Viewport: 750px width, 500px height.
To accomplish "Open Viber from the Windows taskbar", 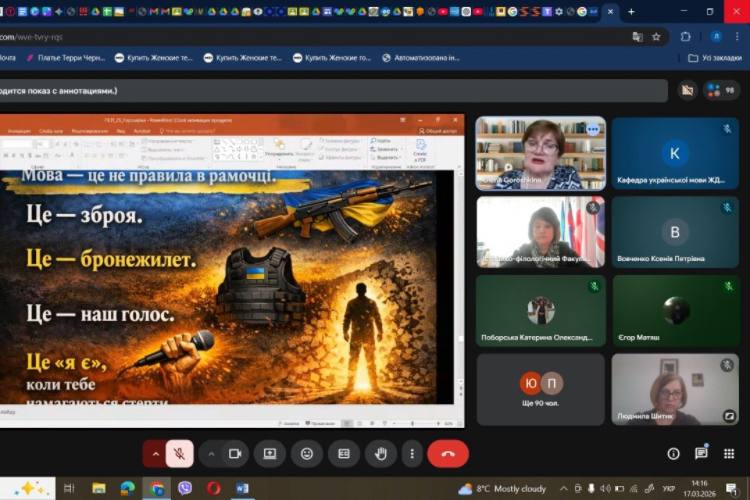I will 185,488.
